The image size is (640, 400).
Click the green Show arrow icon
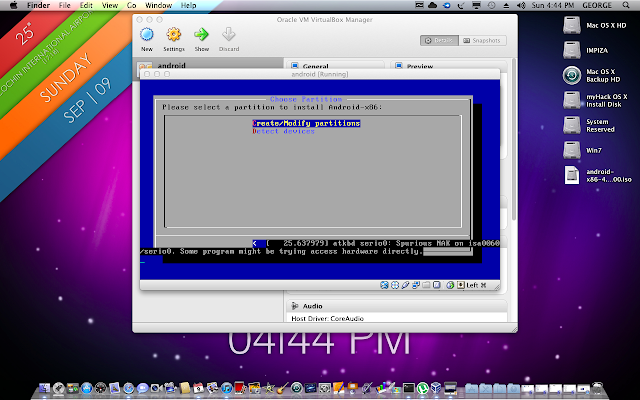pos(201,35)
